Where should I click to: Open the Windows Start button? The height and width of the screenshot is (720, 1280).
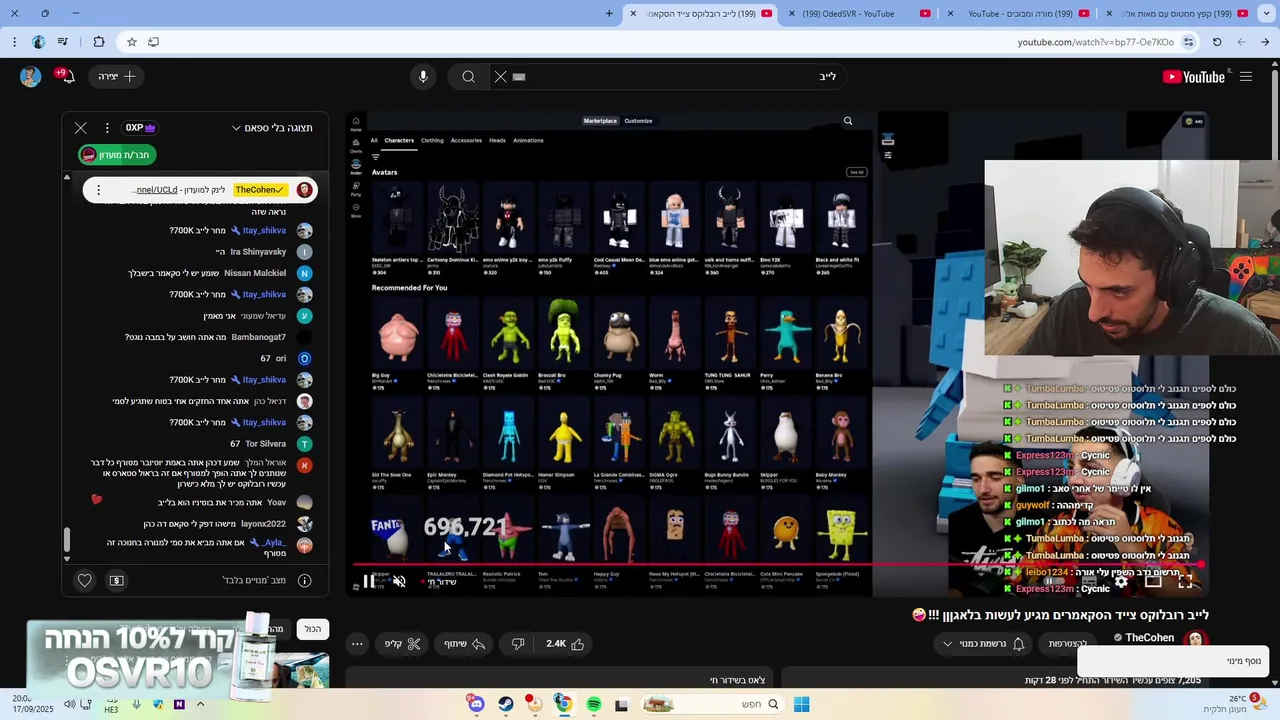pos(801,705)
